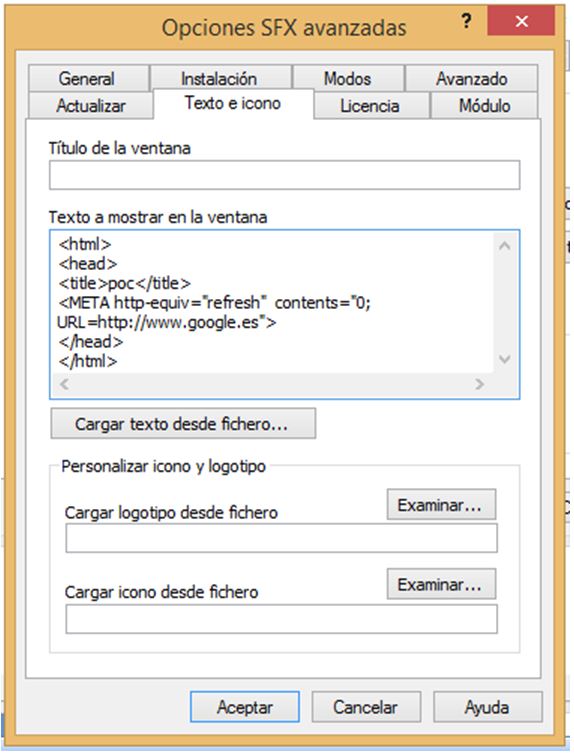
Task: Open the Instalación tab
Action: (x=220, y=78)
